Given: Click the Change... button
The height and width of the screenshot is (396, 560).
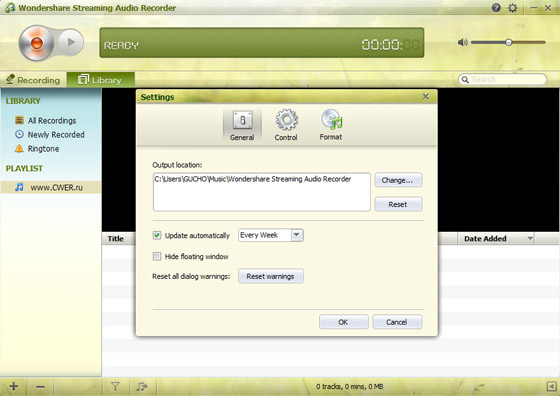Looking at the screenshot, I should pos(398,180).
